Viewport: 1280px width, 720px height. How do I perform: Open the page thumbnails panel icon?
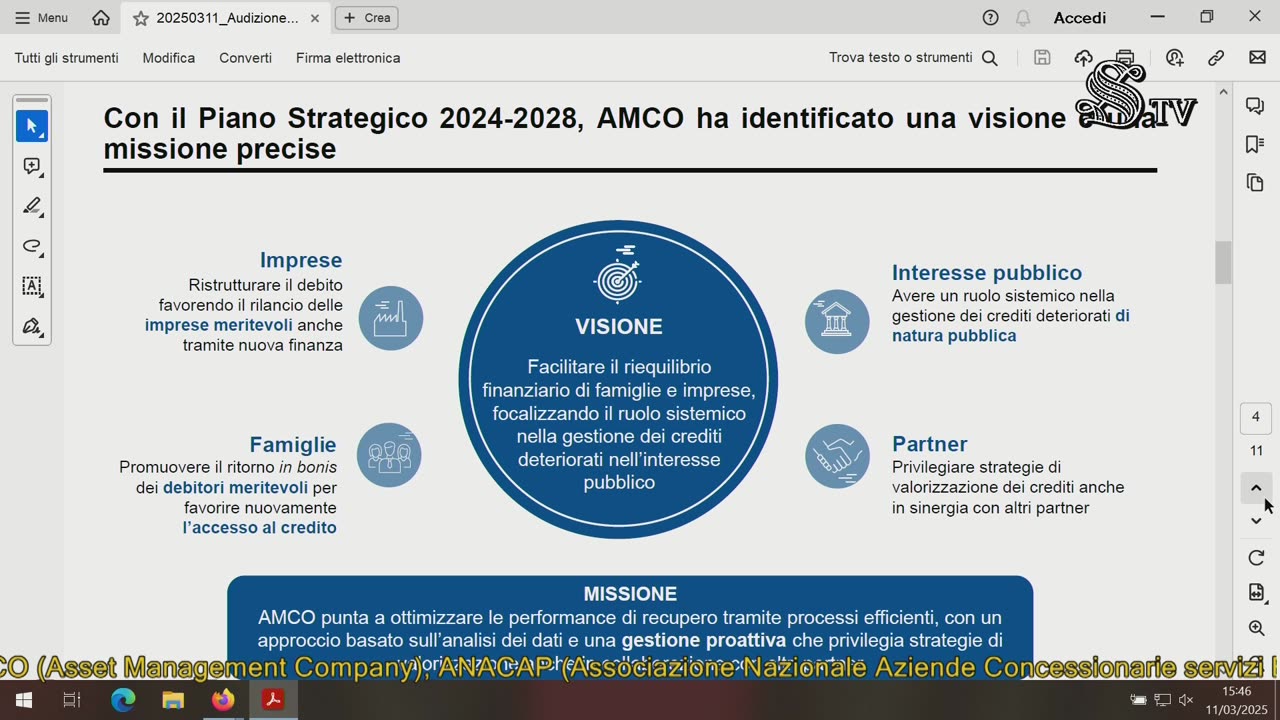[x=1255, y=182]
